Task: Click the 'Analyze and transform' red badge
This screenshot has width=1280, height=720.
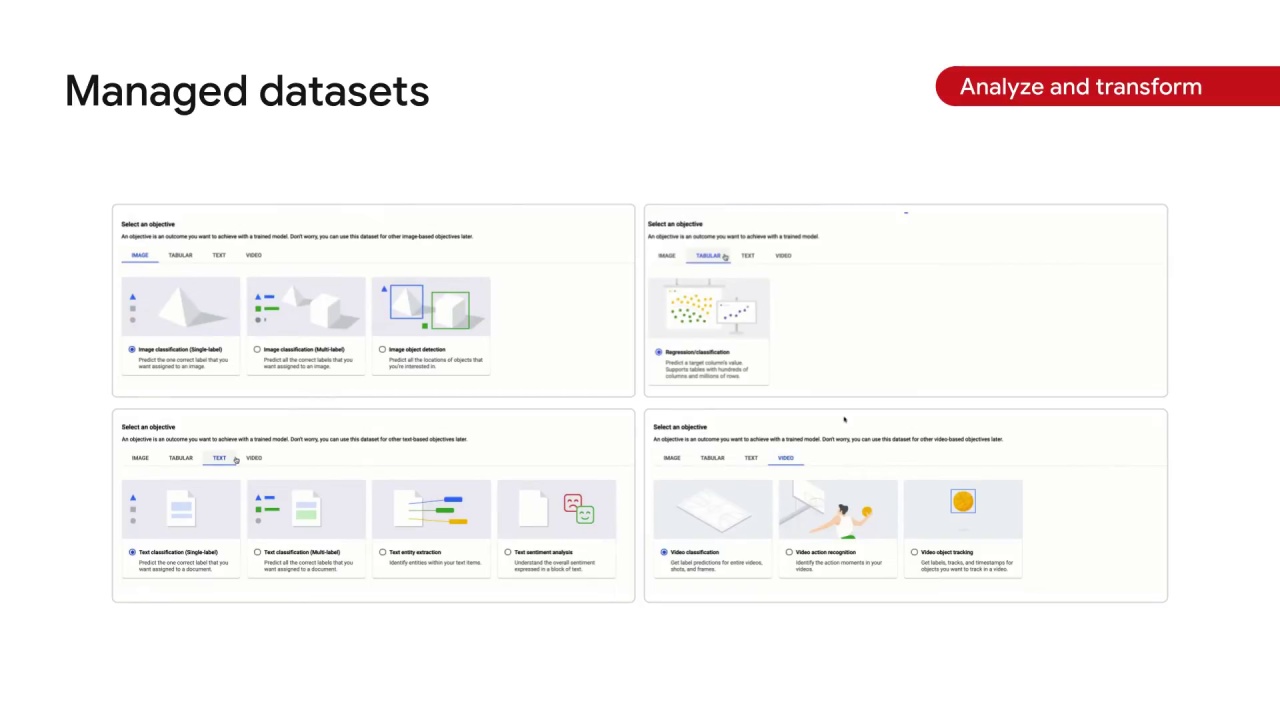Action: [x=1108, y=86]
